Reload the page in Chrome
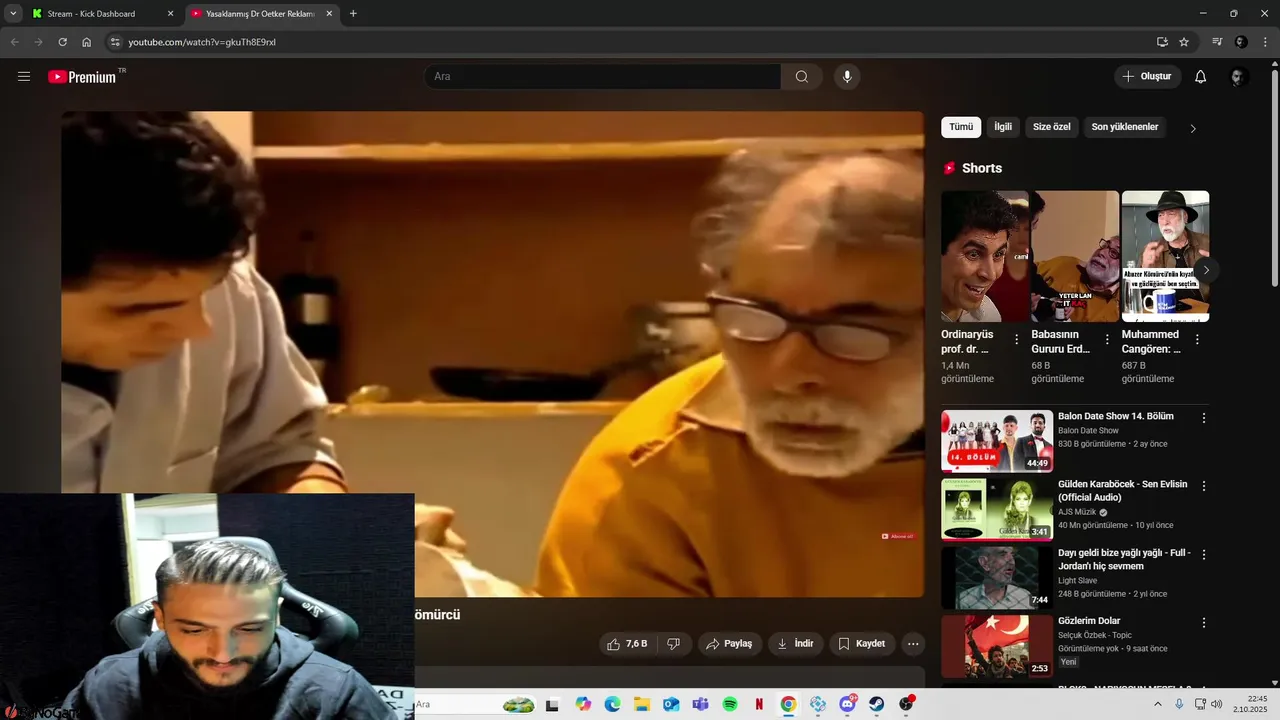1280x720 pixels. tap(62, 42)
